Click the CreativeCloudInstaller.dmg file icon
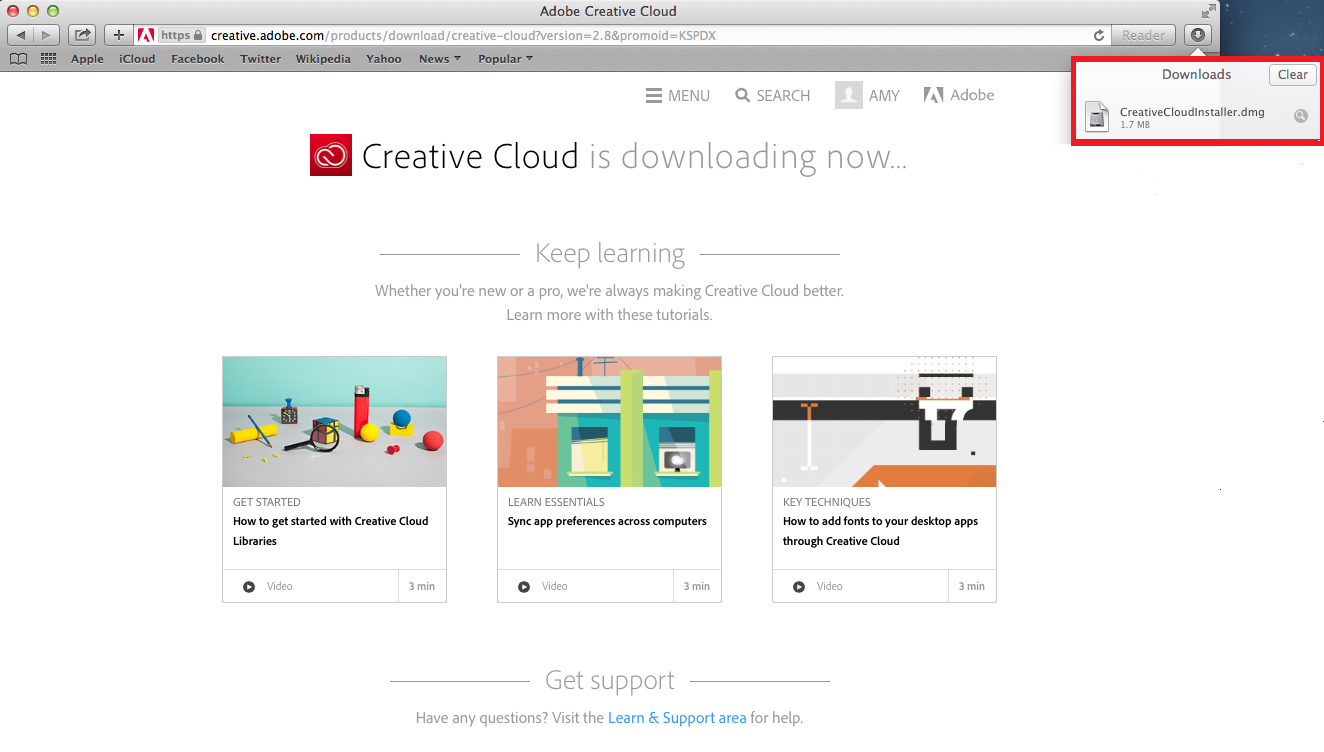The height and width of the screenshot is (752, 1324). (1098, 117)
